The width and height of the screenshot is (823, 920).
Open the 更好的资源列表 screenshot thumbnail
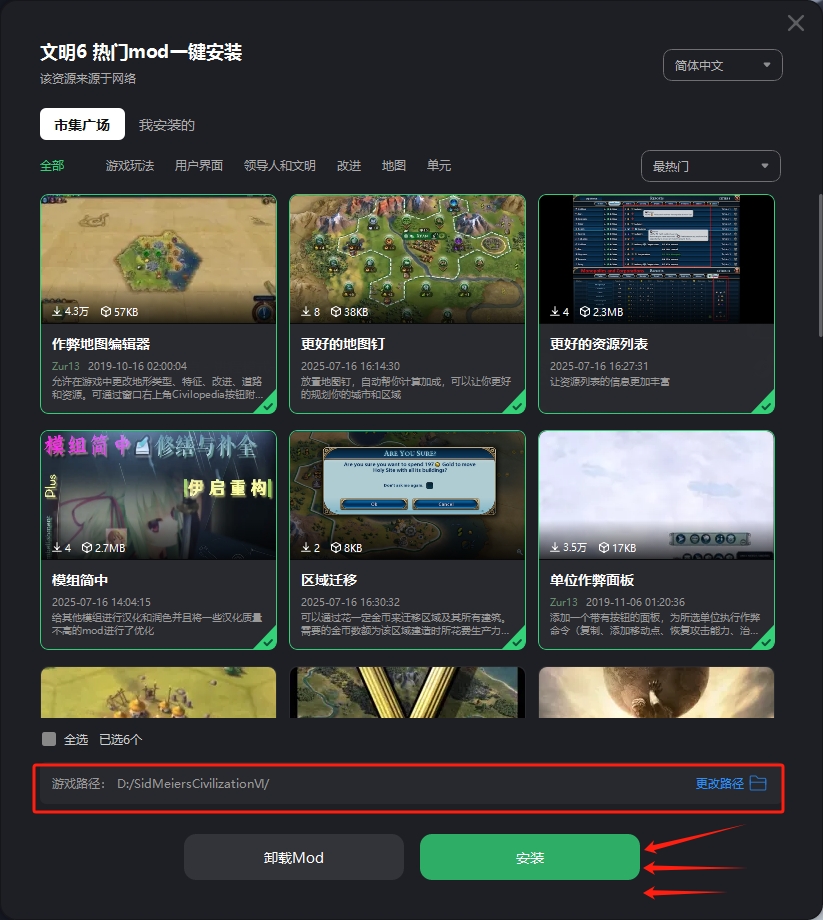coord(656,259)
